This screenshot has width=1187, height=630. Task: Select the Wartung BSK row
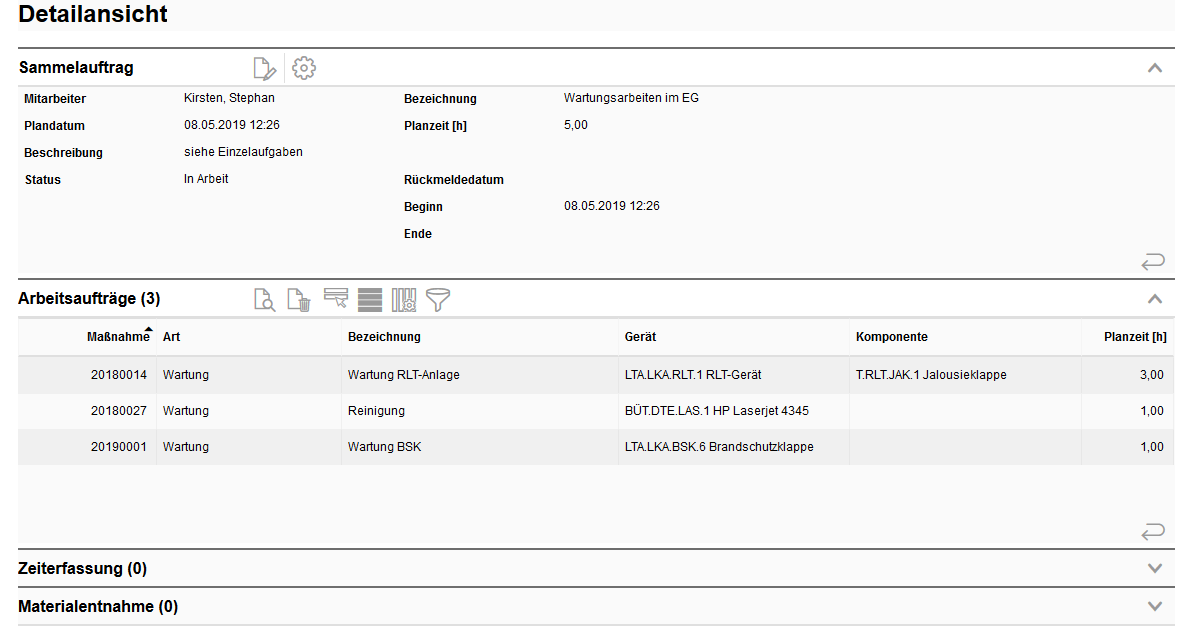pyautogui.click(x=384, y=447)
